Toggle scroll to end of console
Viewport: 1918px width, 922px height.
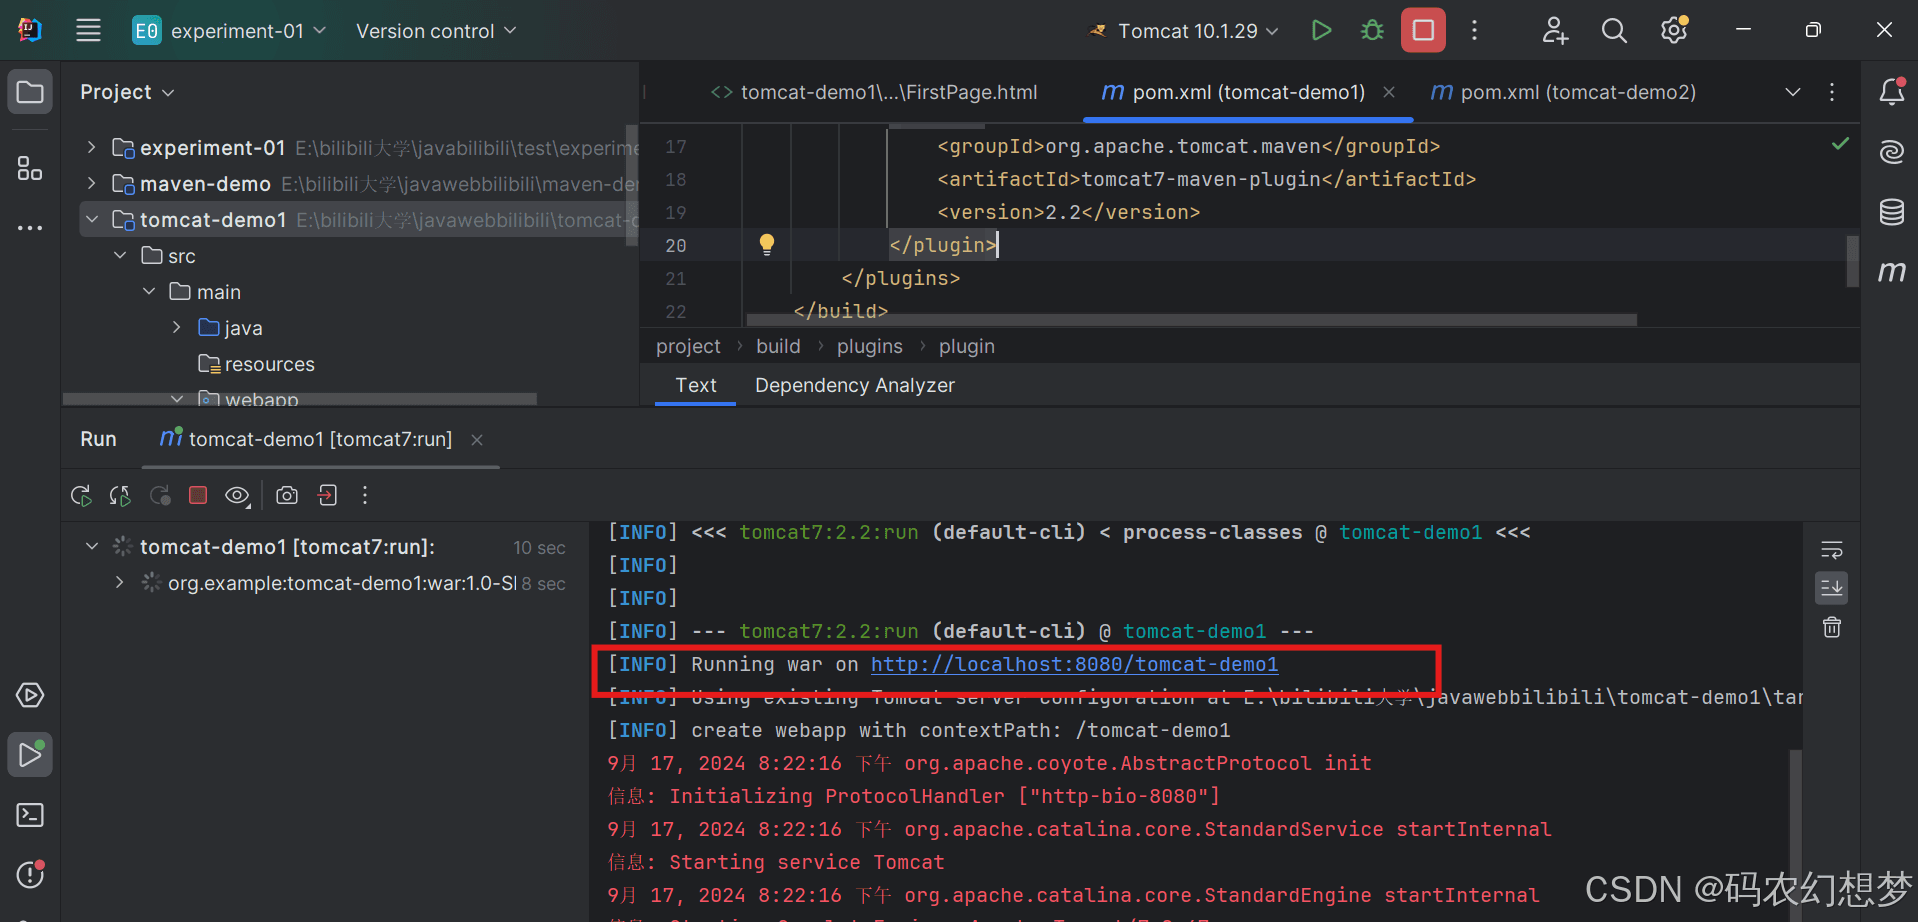coord(1831,588)
